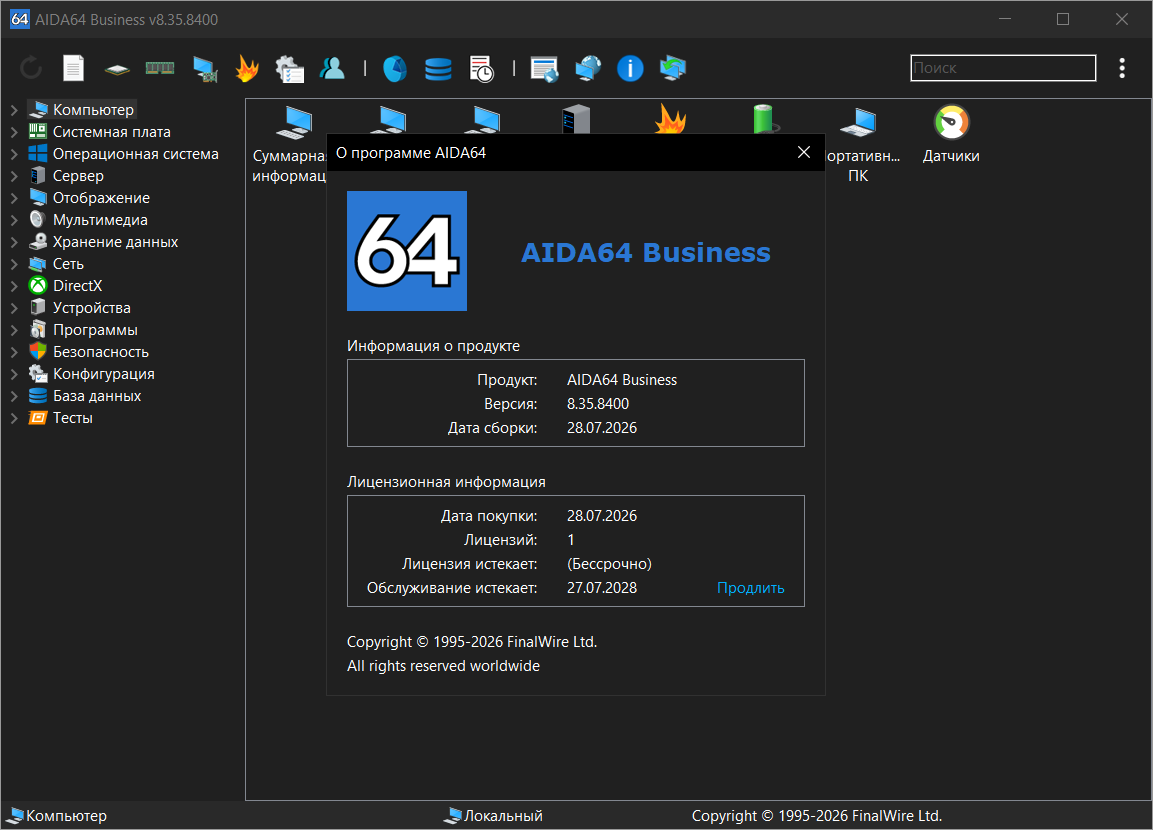Expand the Устройства tree node

[x=14, y=307]
